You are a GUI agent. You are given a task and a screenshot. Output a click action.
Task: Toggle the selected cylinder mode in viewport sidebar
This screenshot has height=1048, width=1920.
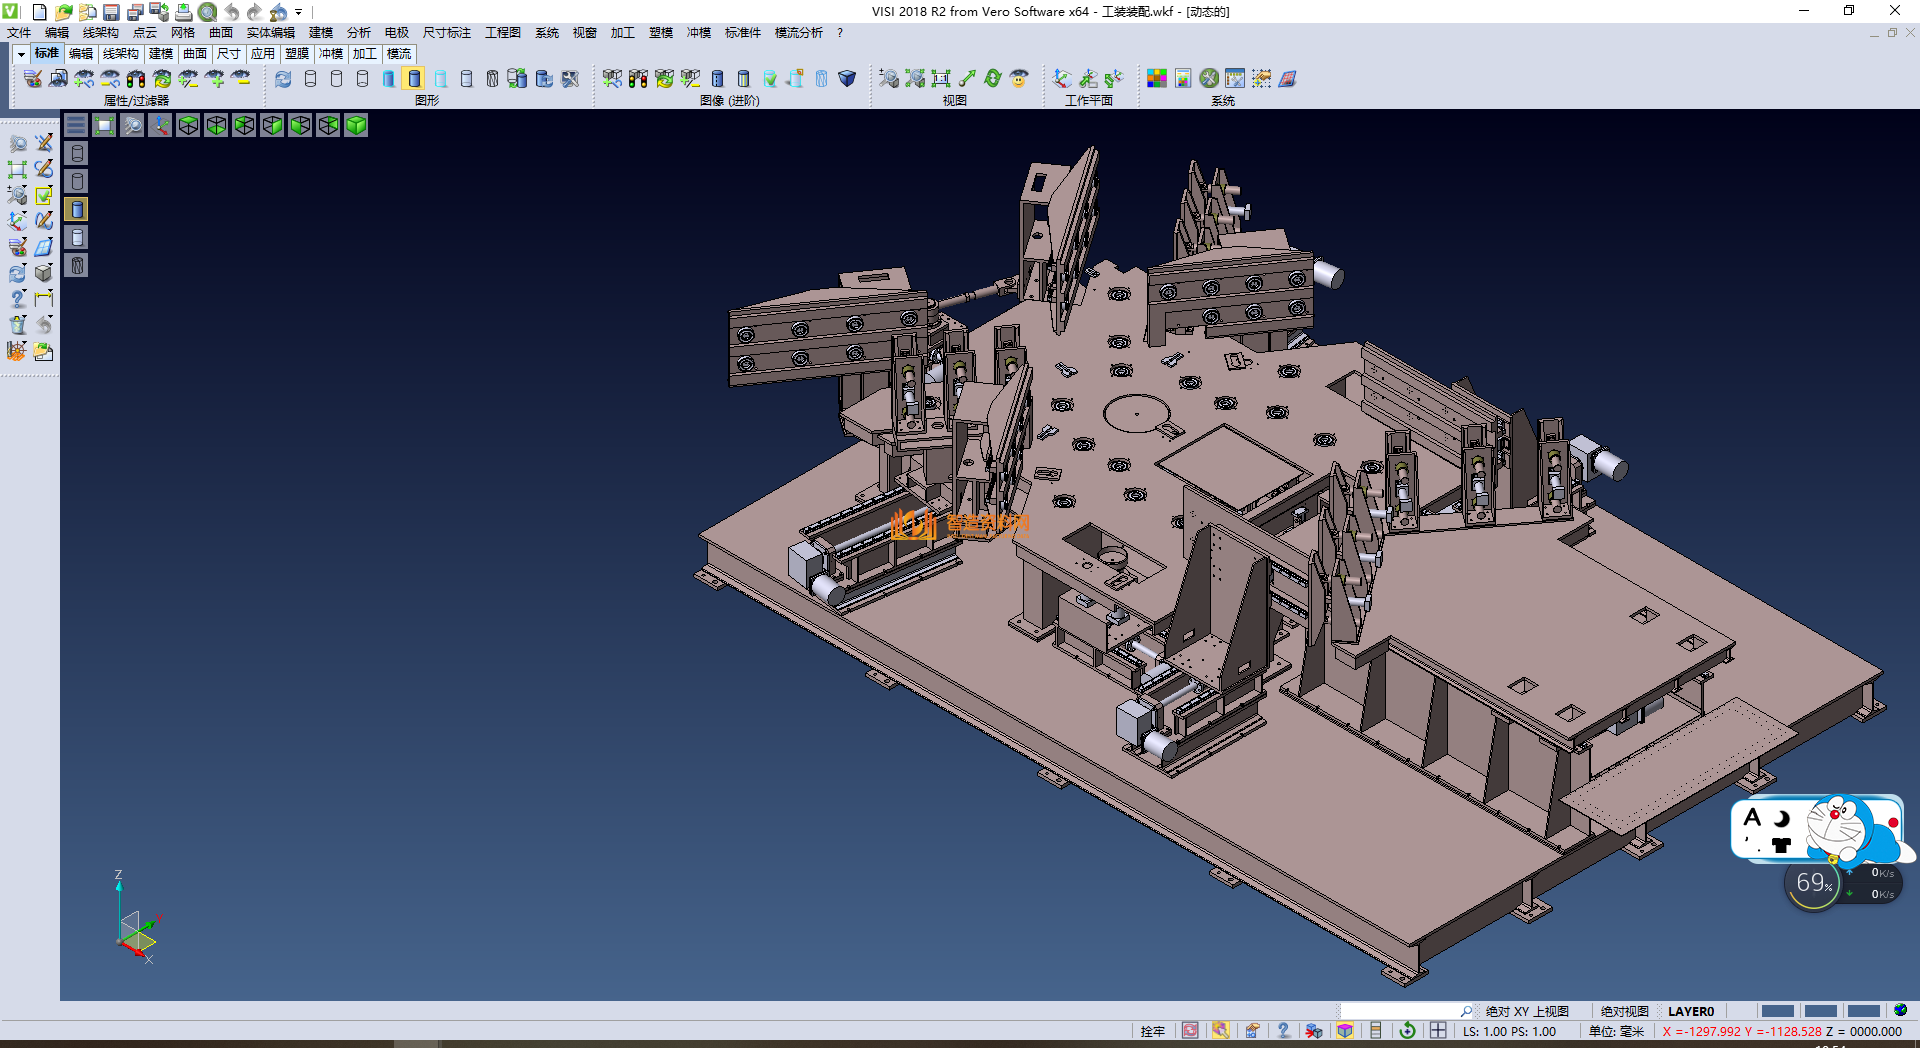coord(77,209)
